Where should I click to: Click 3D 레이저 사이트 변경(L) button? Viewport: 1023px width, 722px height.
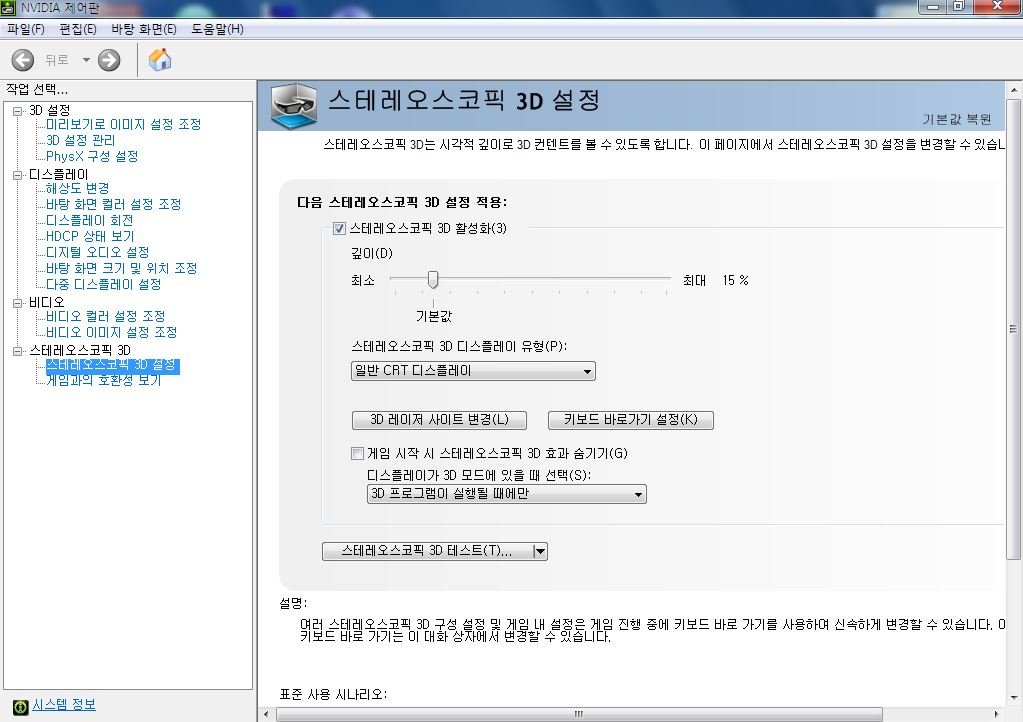click(x=439, y=419)
